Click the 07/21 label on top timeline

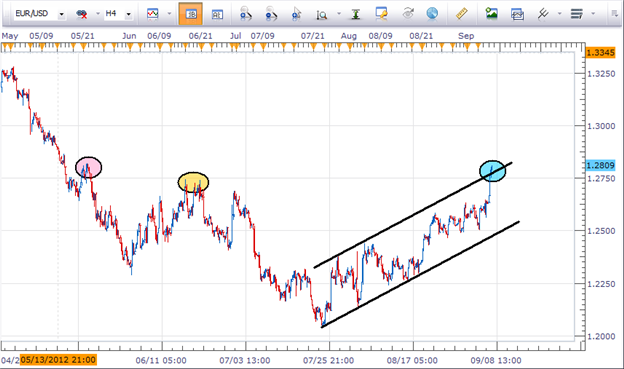313,36
